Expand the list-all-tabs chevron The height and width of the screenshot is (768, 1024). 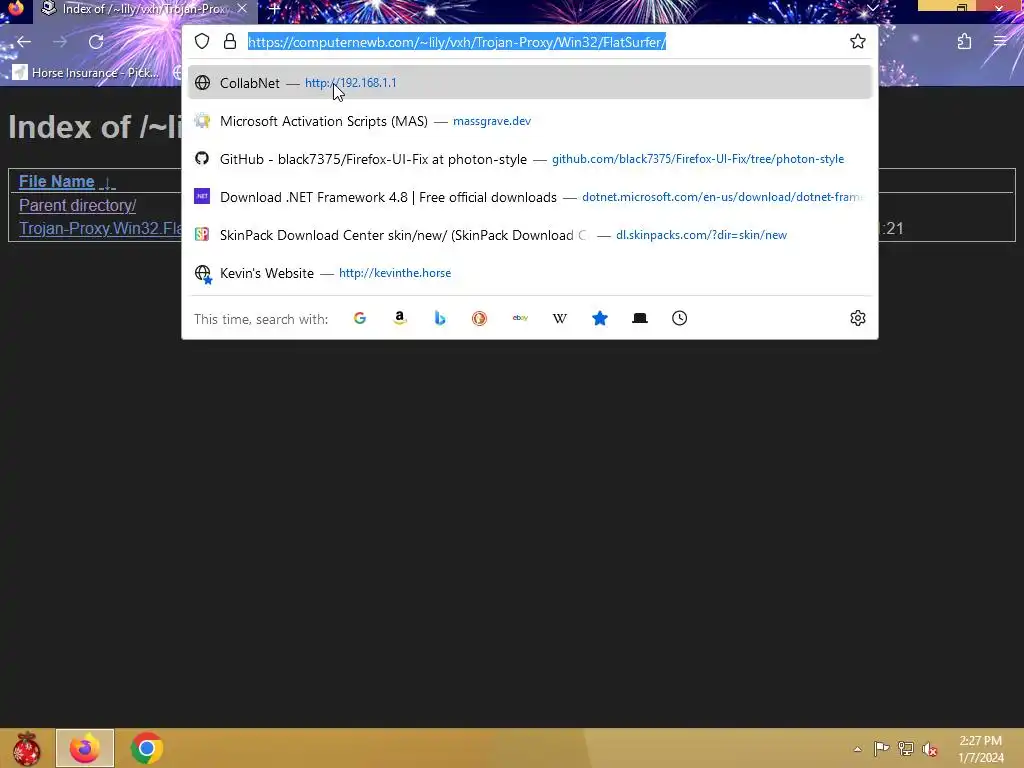click(x=872, y=8)
